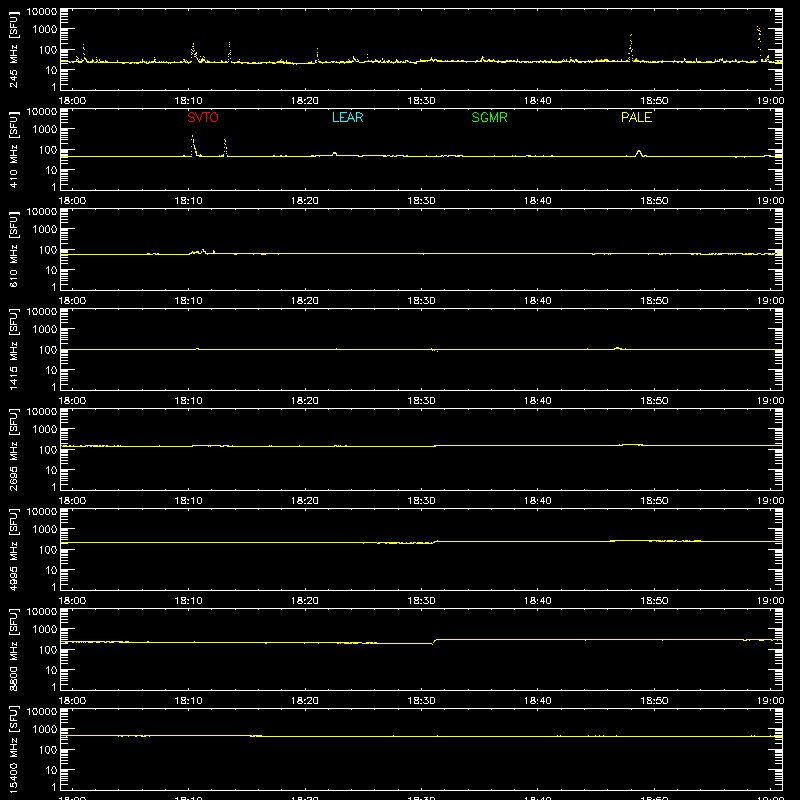800x800 pixels.
Task: Select the 15400 MHz [SFU] axis title
Action: [x=13, y=749]
